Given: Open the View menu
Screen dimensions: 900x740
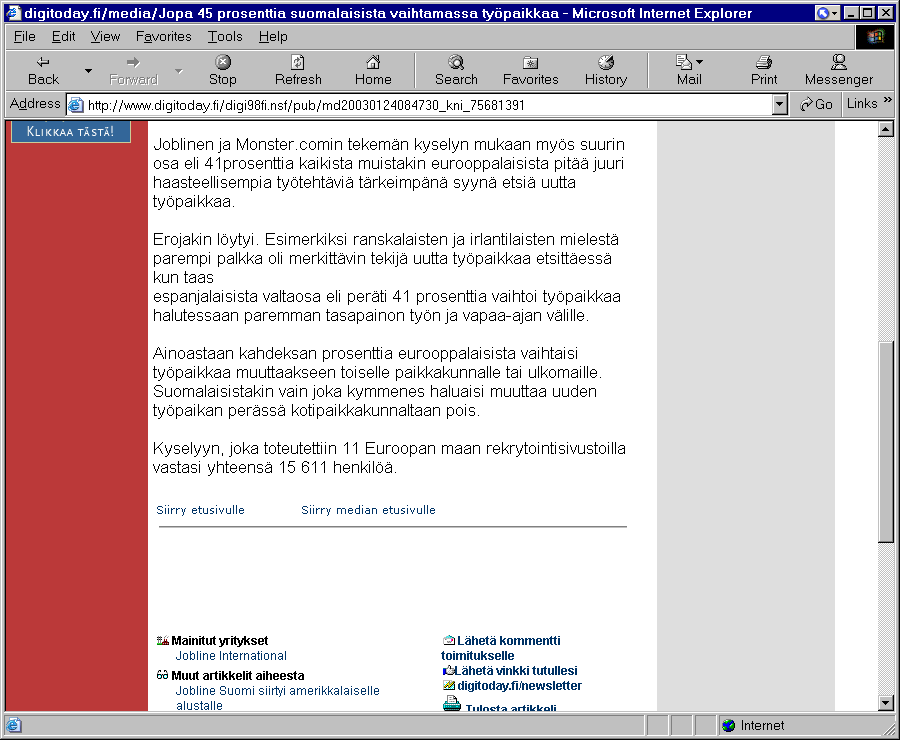Looking at the screenshot, I should click(x=106, y=37).
